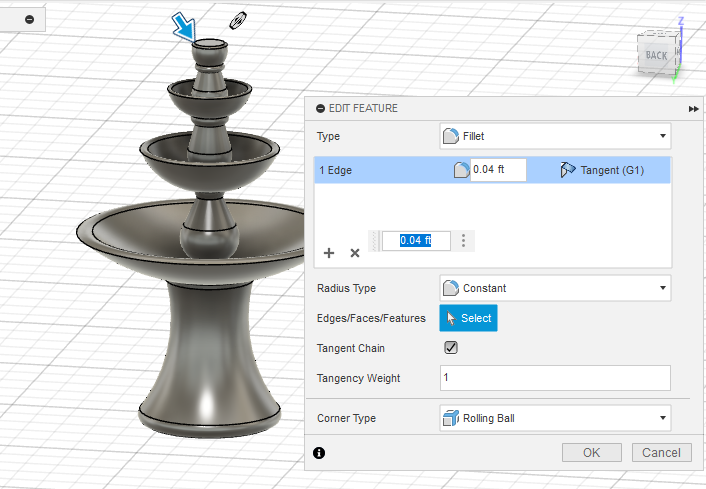Click the highlighted 0.04 ft floating input
This screenshot has width=706, height=489.
[416, 240]
